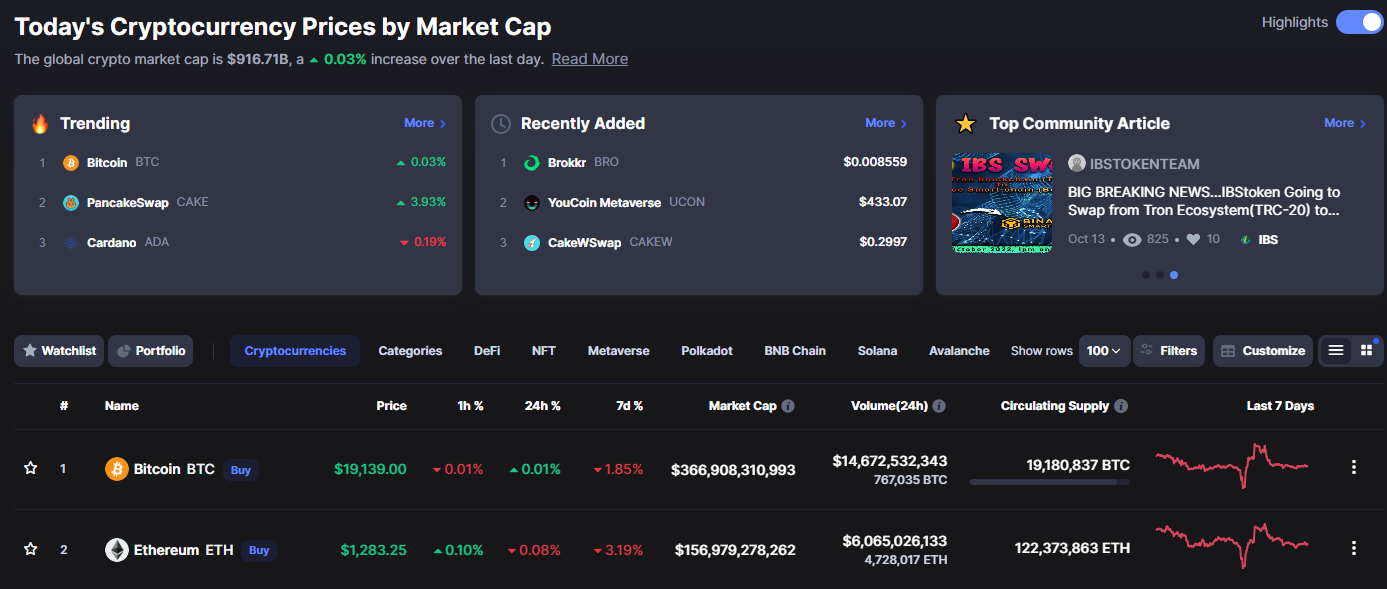Expand the Show rows 100 dropdown
The height and width of the screenshot is (589, 1387).
pyautogui.click(x=1104, y=351)
